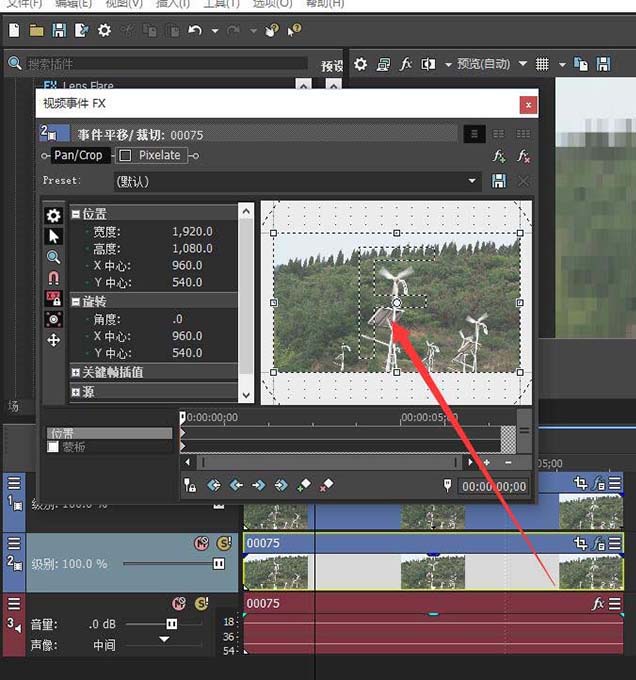
Task: Select the move freely cross-arrow tool
Action: (54, 340)
